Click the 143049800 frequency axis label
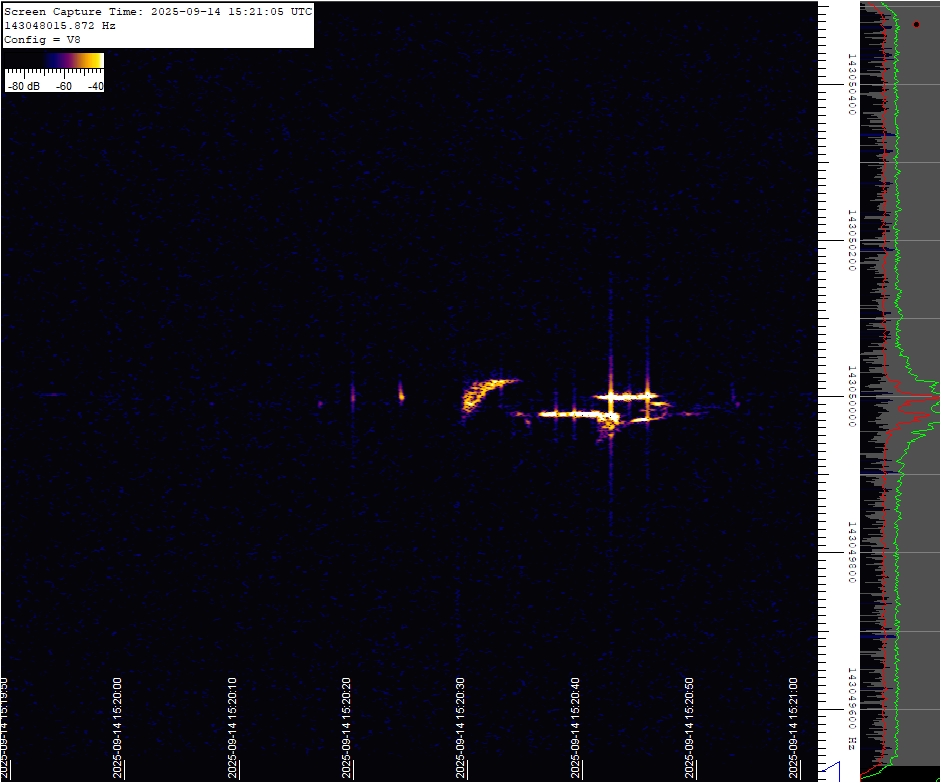Viewport: 941px width, 783px height. (851, 552)
